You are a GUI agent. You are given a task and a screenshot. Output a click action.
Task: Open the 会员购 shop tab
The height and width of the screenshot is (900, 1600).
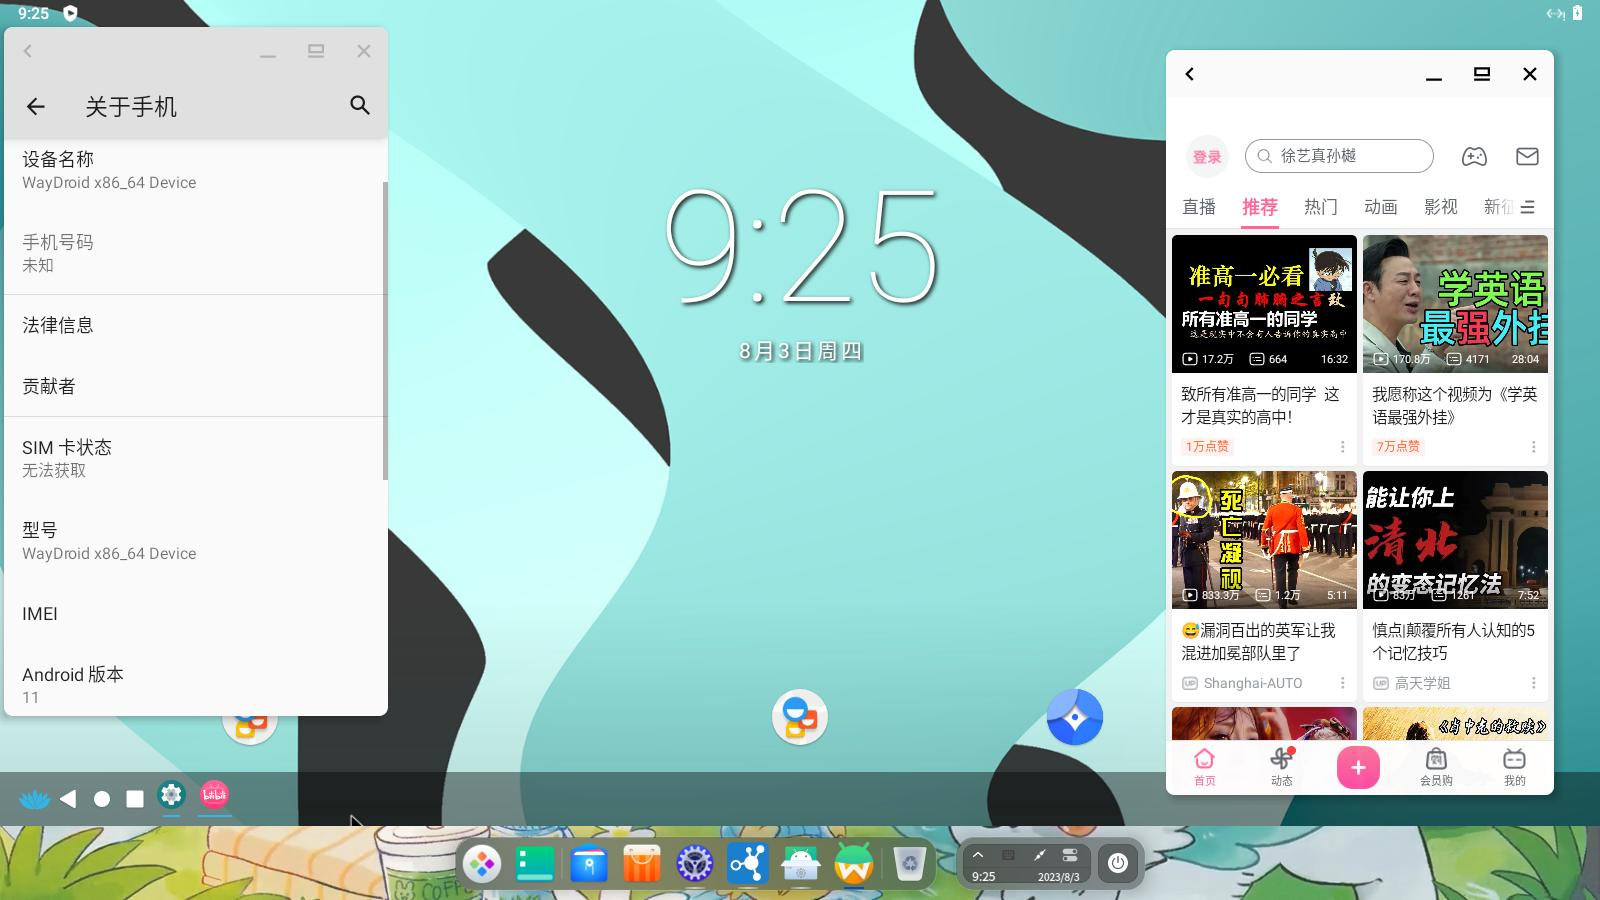click(x=1436, y=767)
